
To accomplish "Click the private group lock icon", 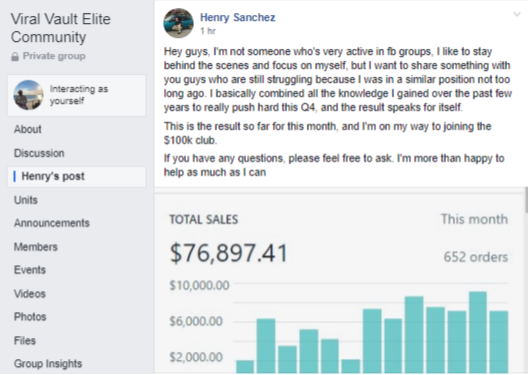I will click(x=15, y=56).
